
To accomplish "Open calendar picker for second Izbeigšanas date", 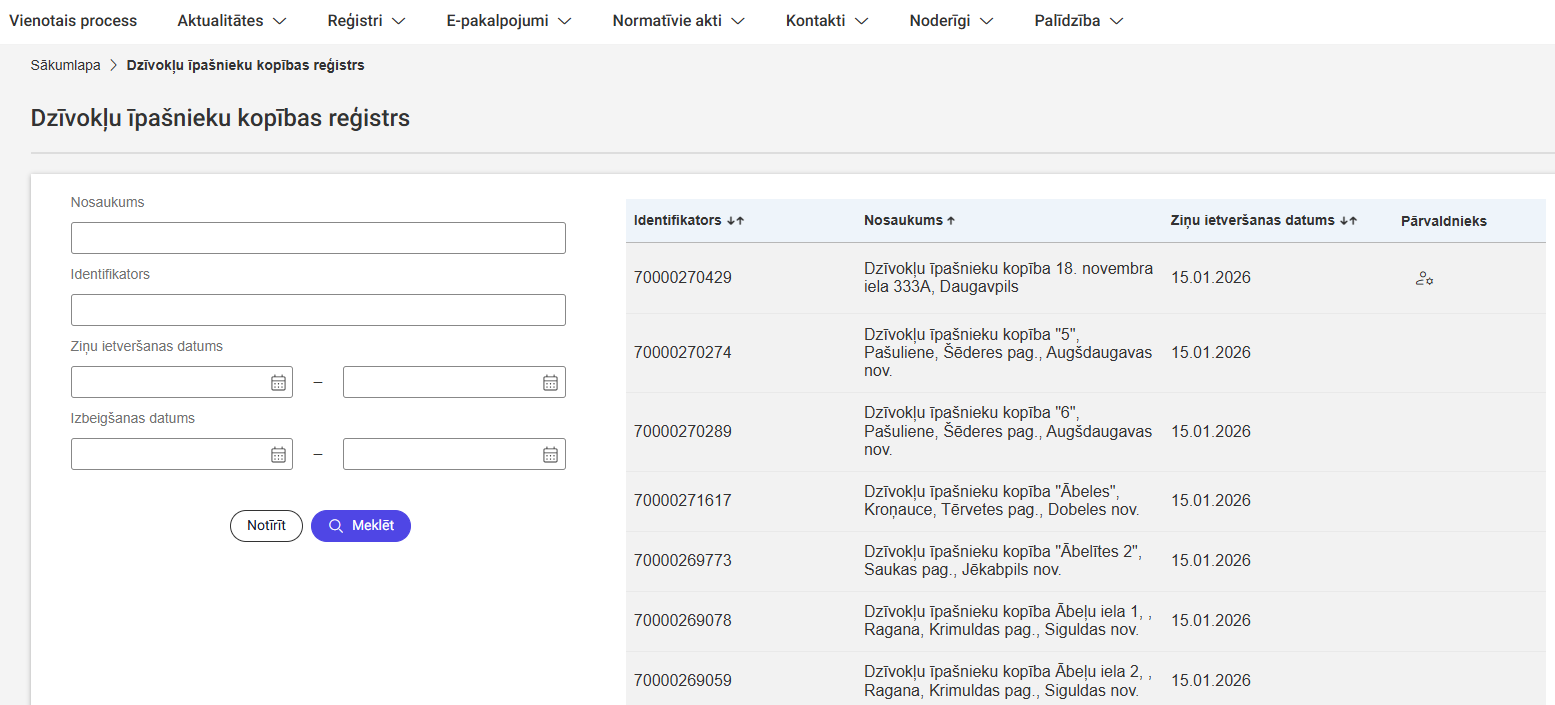I will click(550, 454).
